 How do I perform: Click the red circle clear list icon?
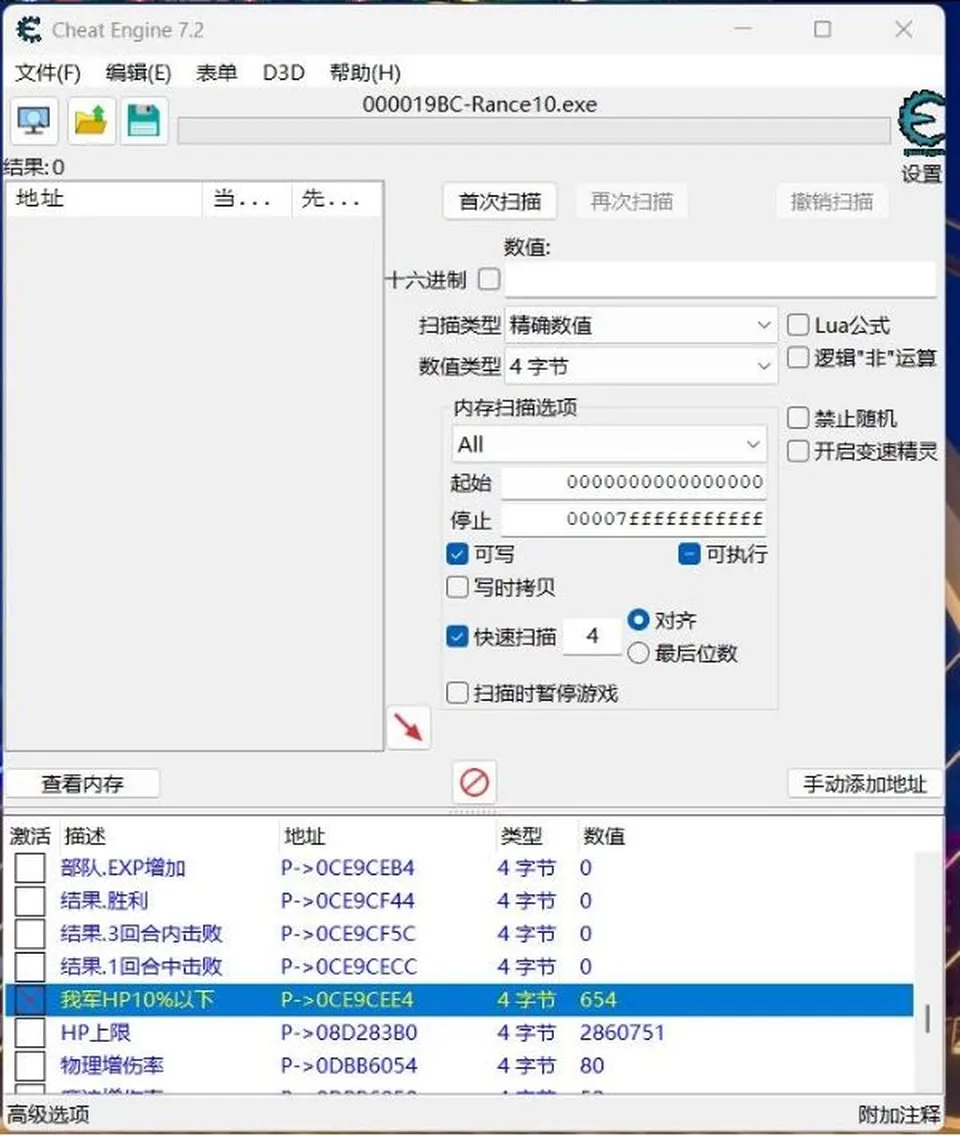click(x=475, y=782)
